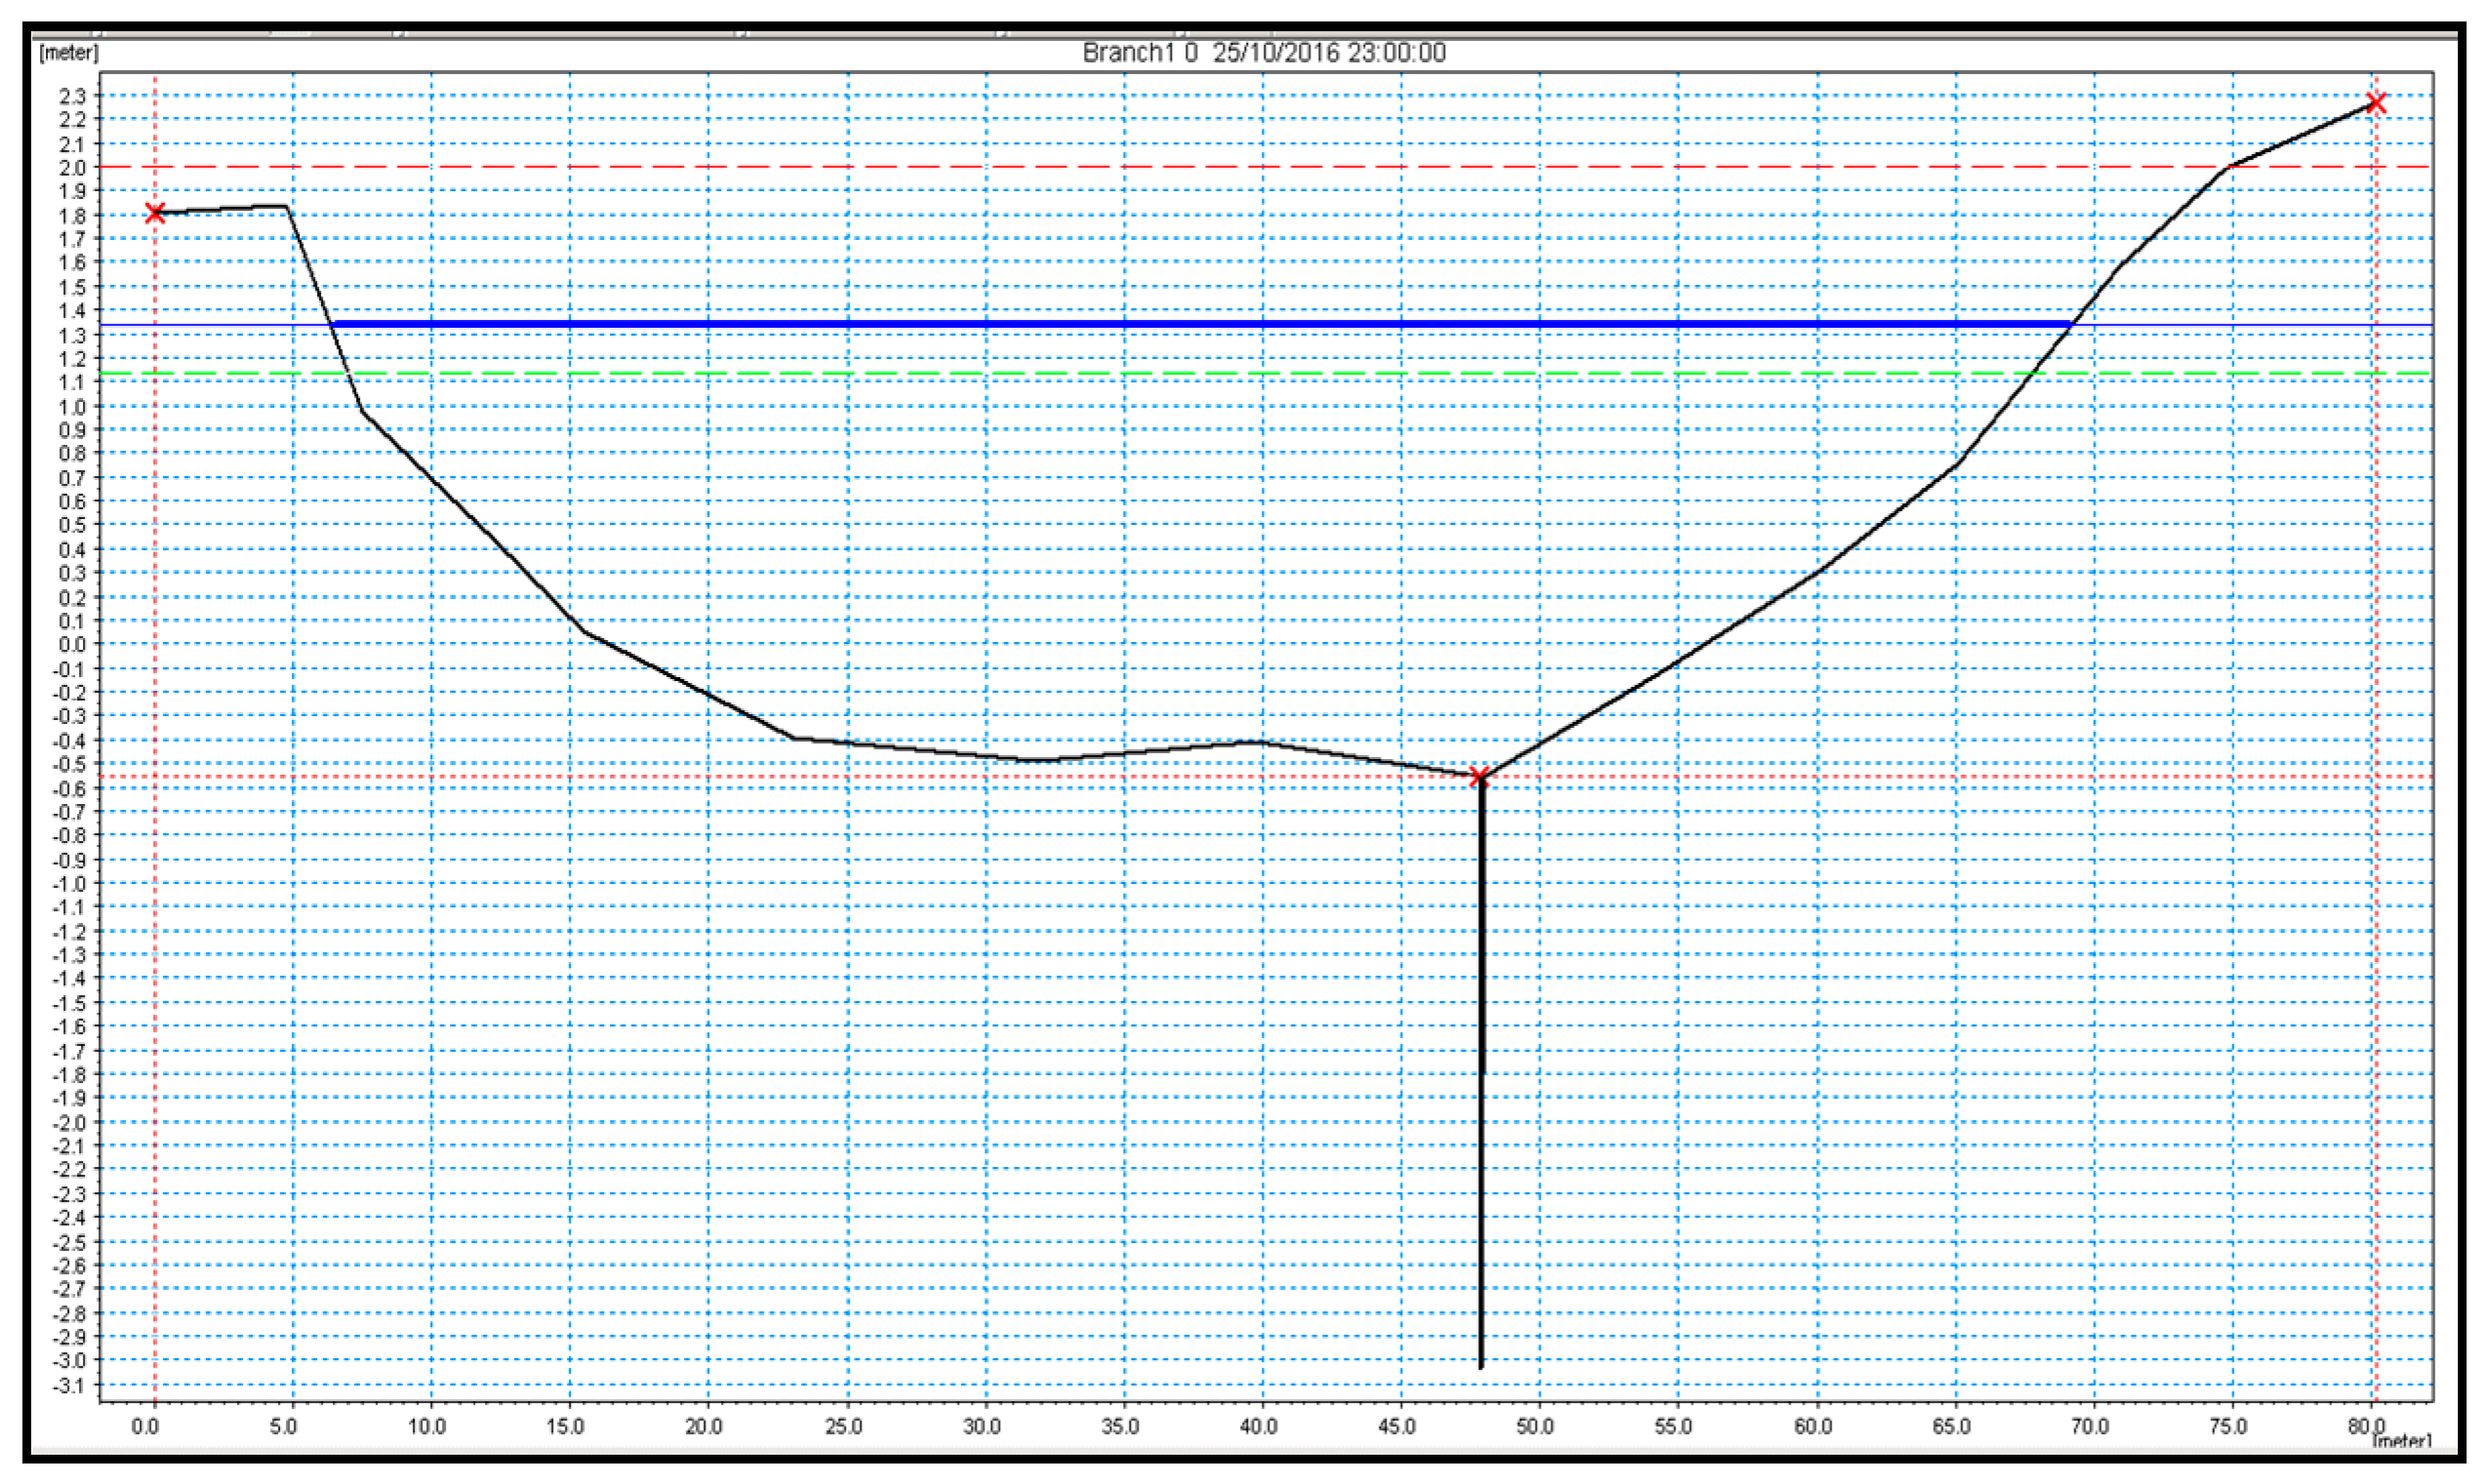Viewport: 2489px width, 1484px height.
Task: Click the 2.3 label on vertical axis
Action: 74,96
